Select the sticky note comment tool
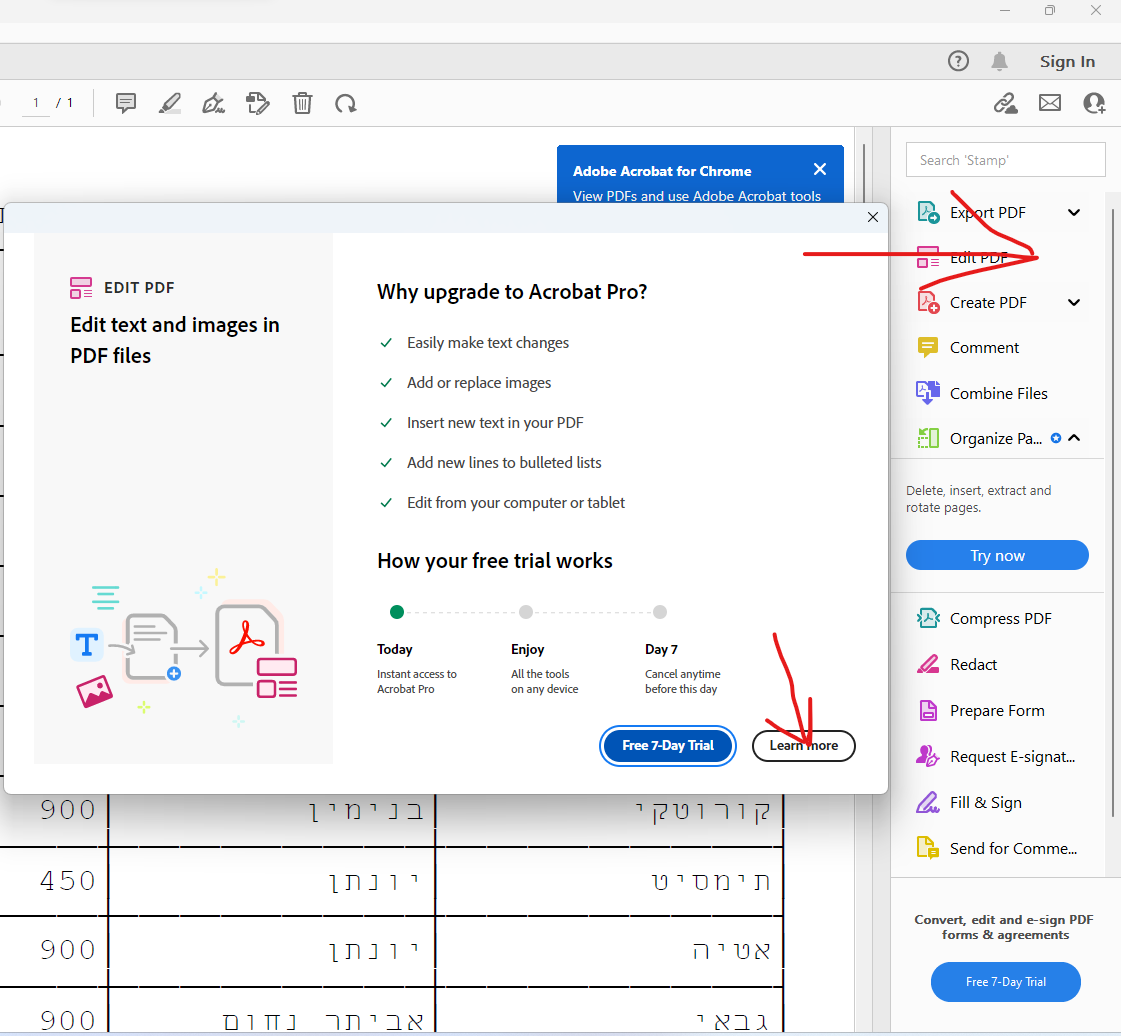Screen dimensions: 1121x1036 point(126,104)
